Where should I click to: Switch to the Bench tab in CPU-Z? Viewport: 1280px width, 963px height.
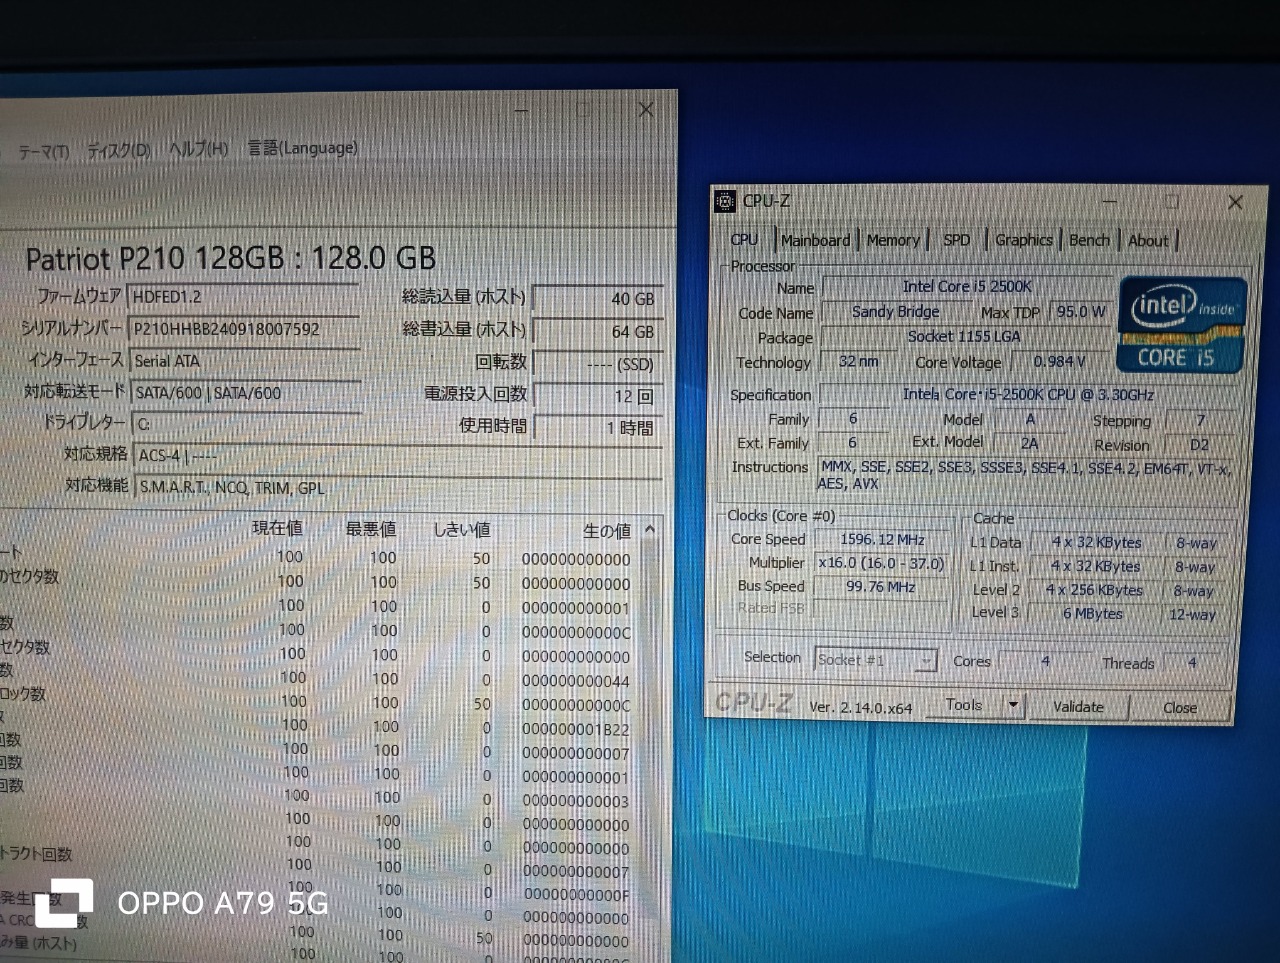1089,240
